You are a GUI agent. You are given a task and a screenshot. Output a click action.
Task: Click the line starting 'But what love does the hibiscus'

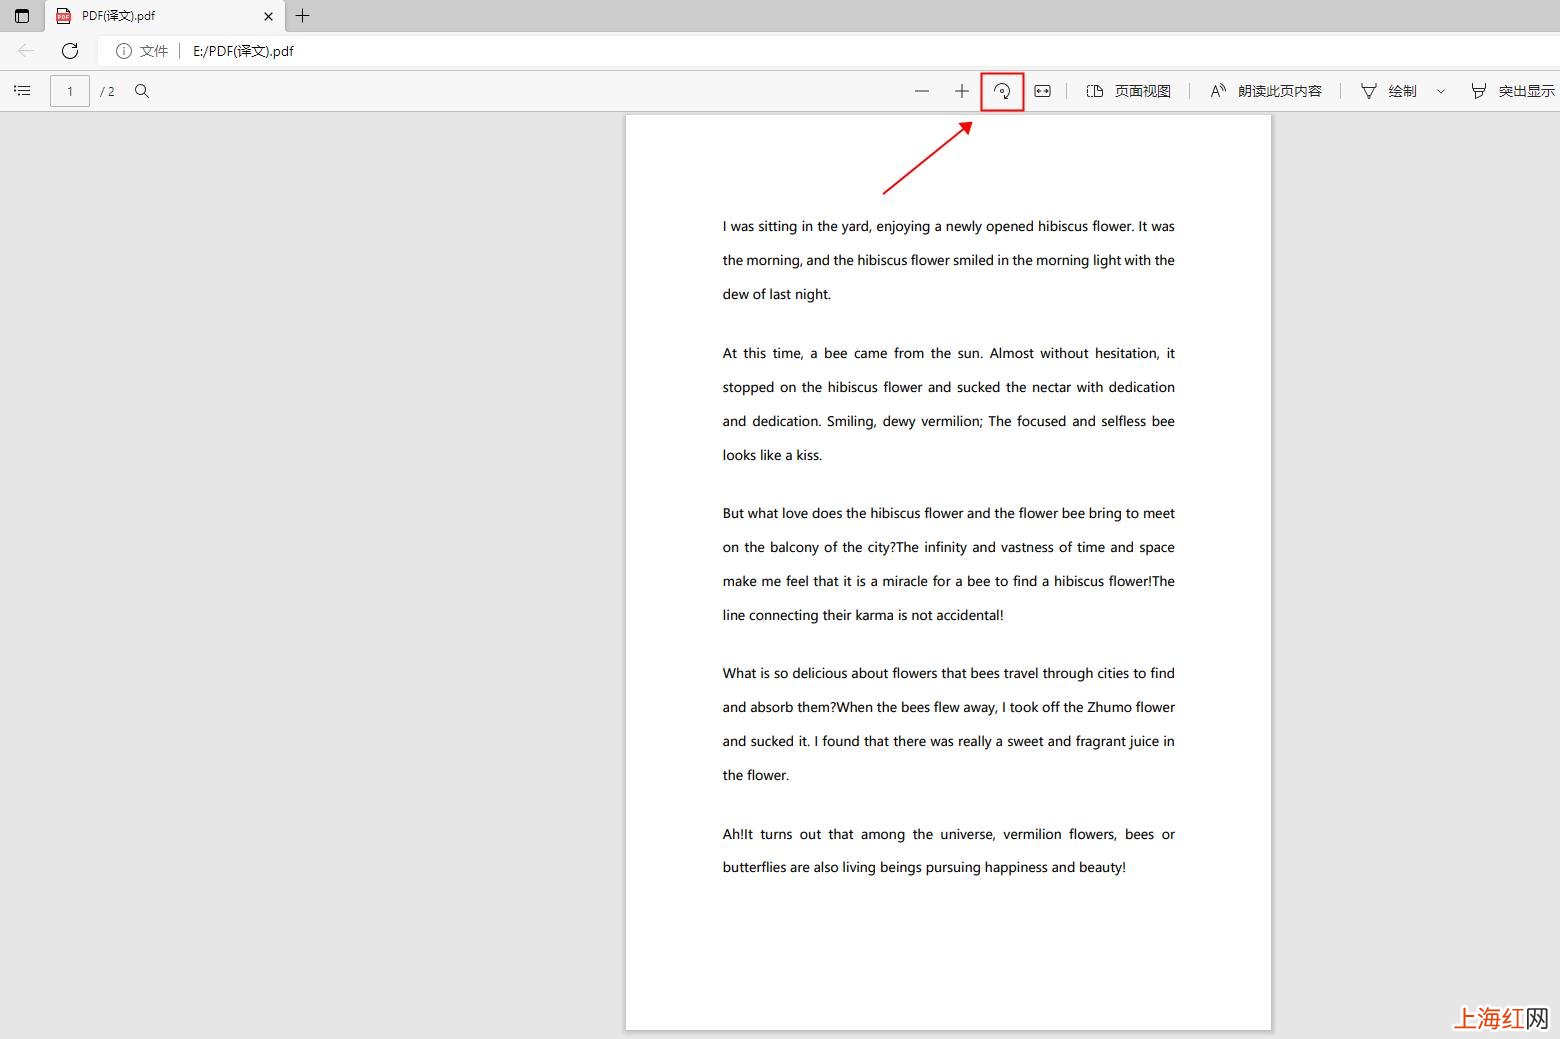click(949, 513)
